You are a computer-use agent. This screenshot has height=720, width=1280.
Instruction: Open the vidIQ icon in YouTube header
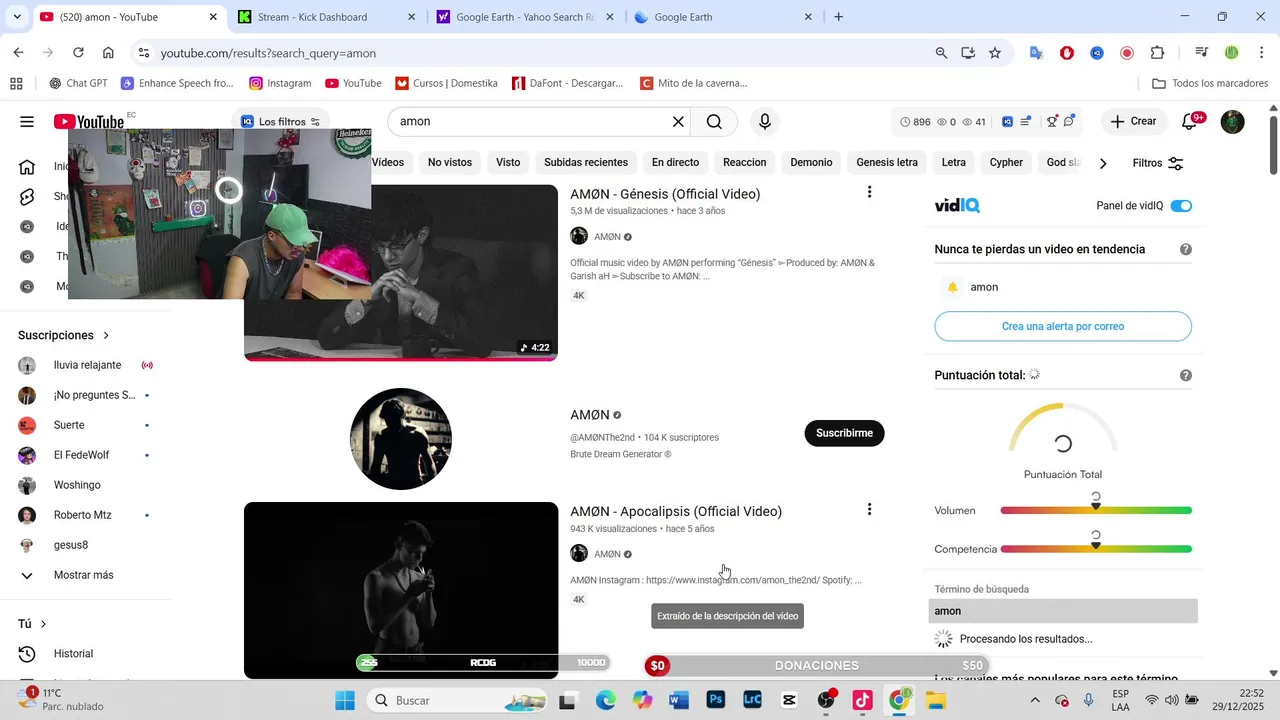pos(1007,122)
